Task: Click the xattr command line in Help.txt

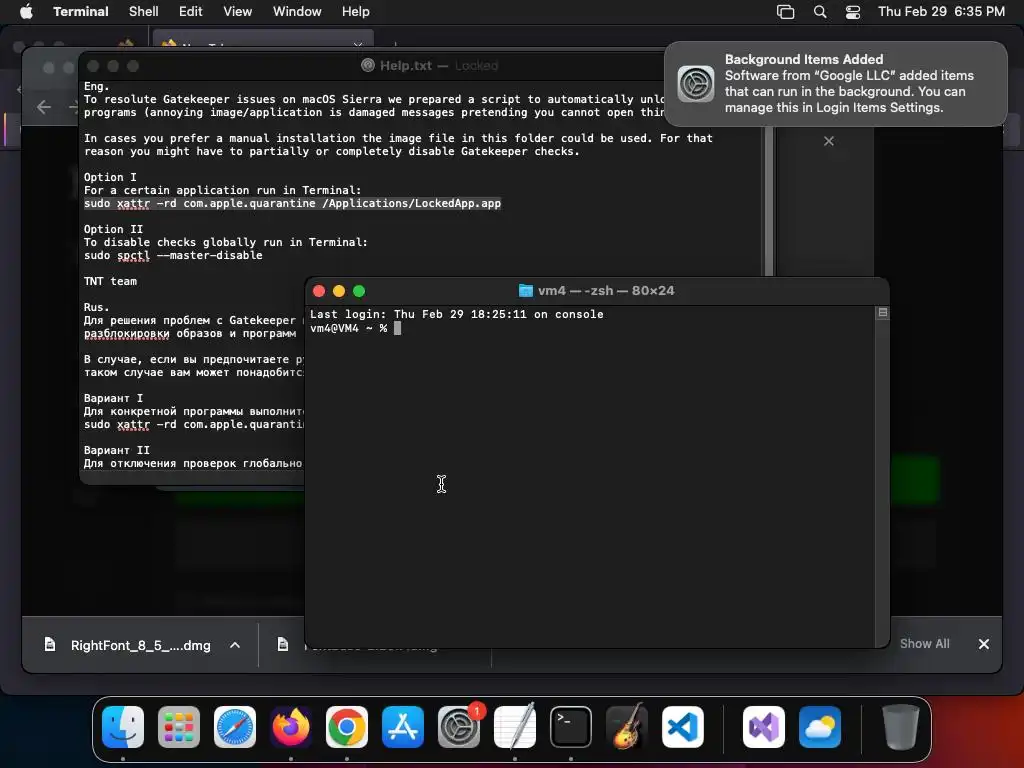Action: pyautogui.click(x=293, y=203)
